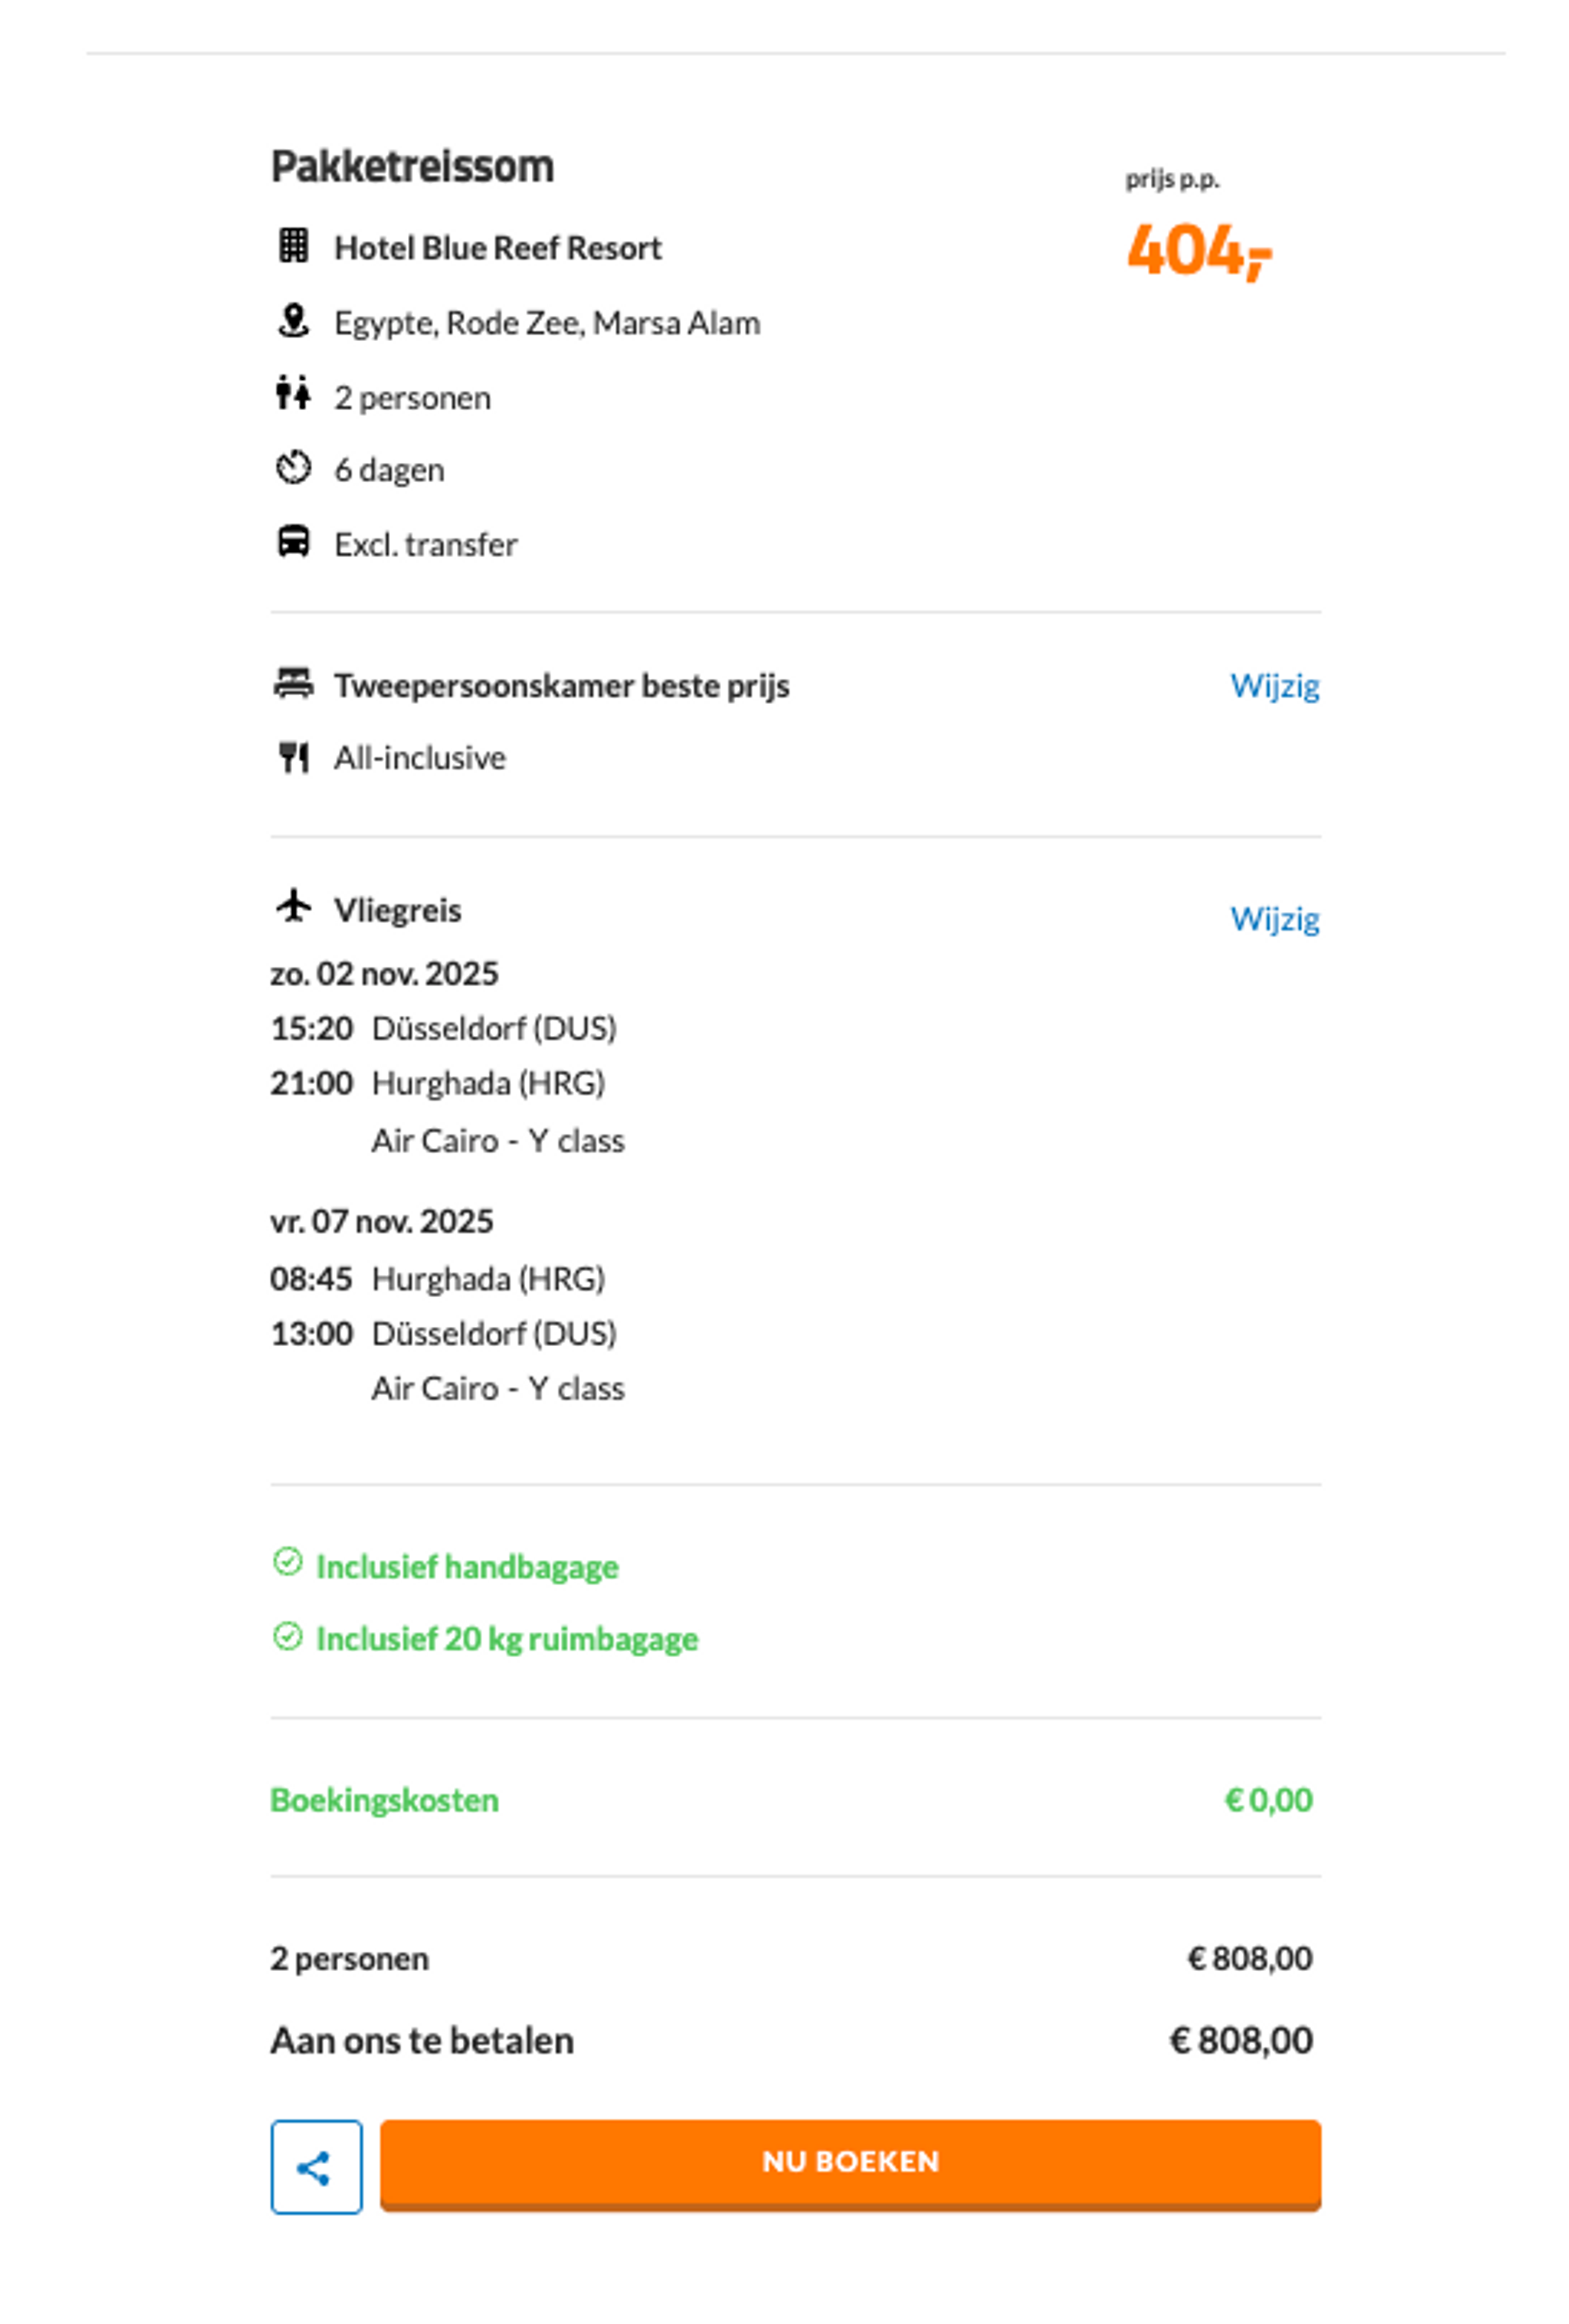Click the Pakketreissom heading

412,166
